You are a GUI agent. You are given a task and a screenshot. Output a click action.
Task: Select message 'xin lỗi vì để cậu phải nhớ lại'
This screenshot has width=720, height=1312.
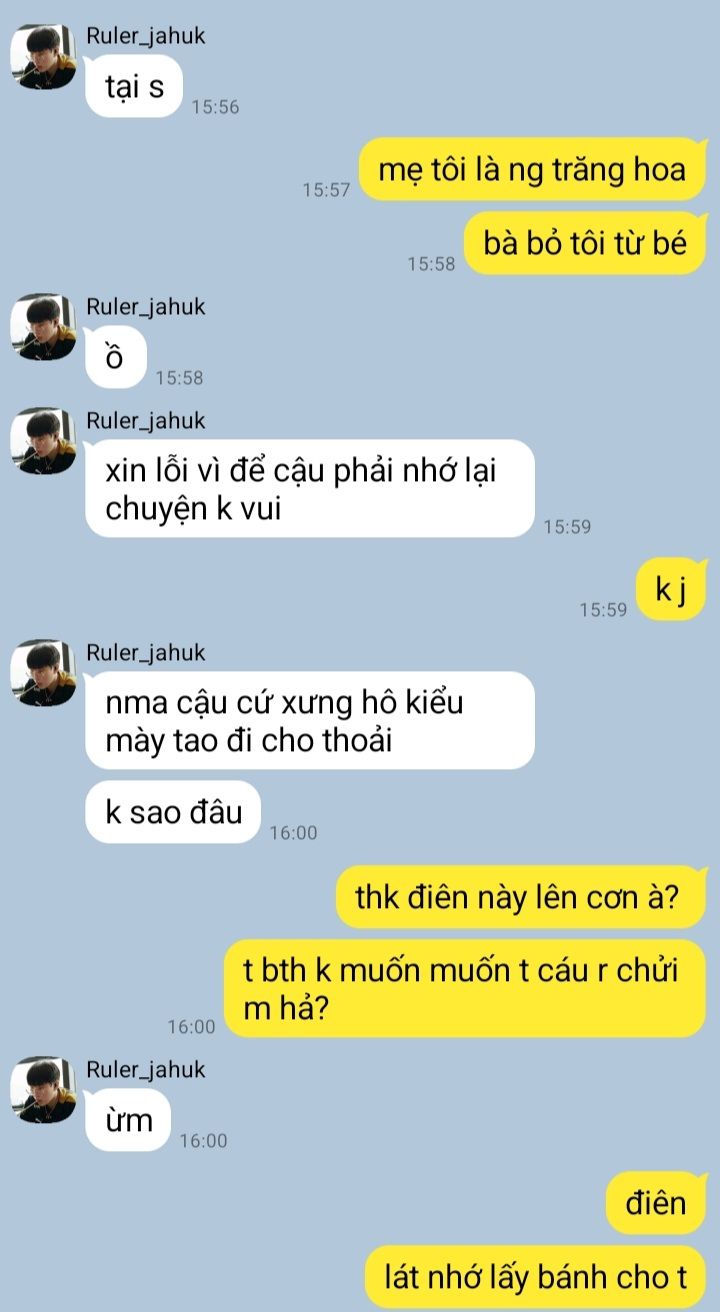point(310,489)
